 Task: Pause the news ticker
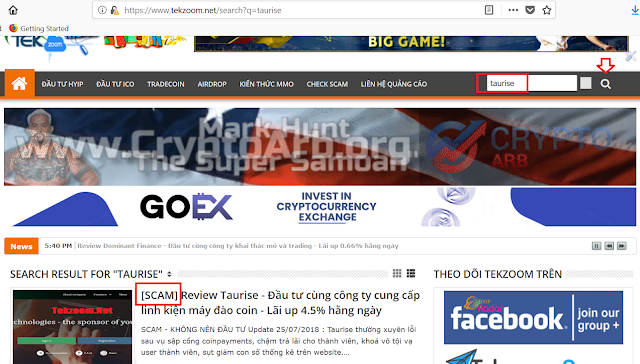[x=596, y=246]
